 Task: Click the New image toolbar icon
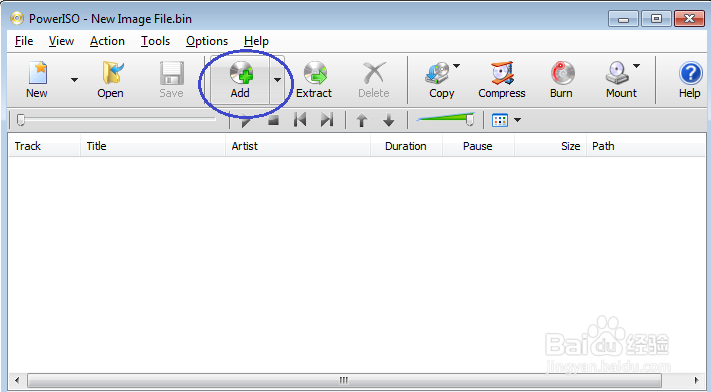[38, 74]
